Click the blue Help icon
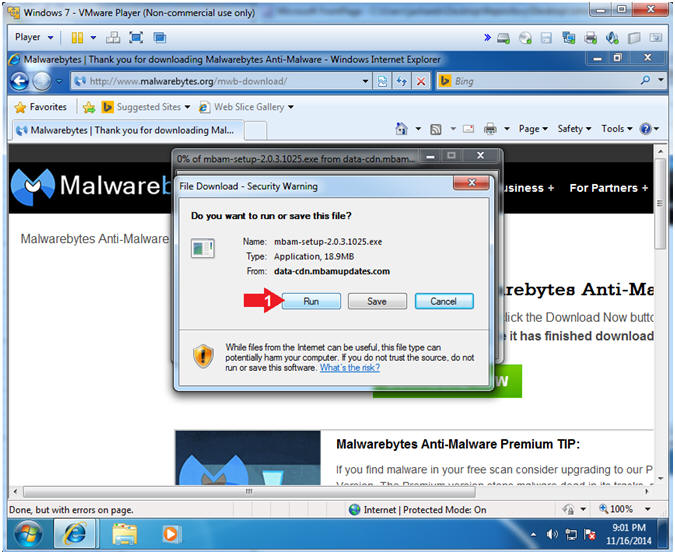 [x=645, y=129]
